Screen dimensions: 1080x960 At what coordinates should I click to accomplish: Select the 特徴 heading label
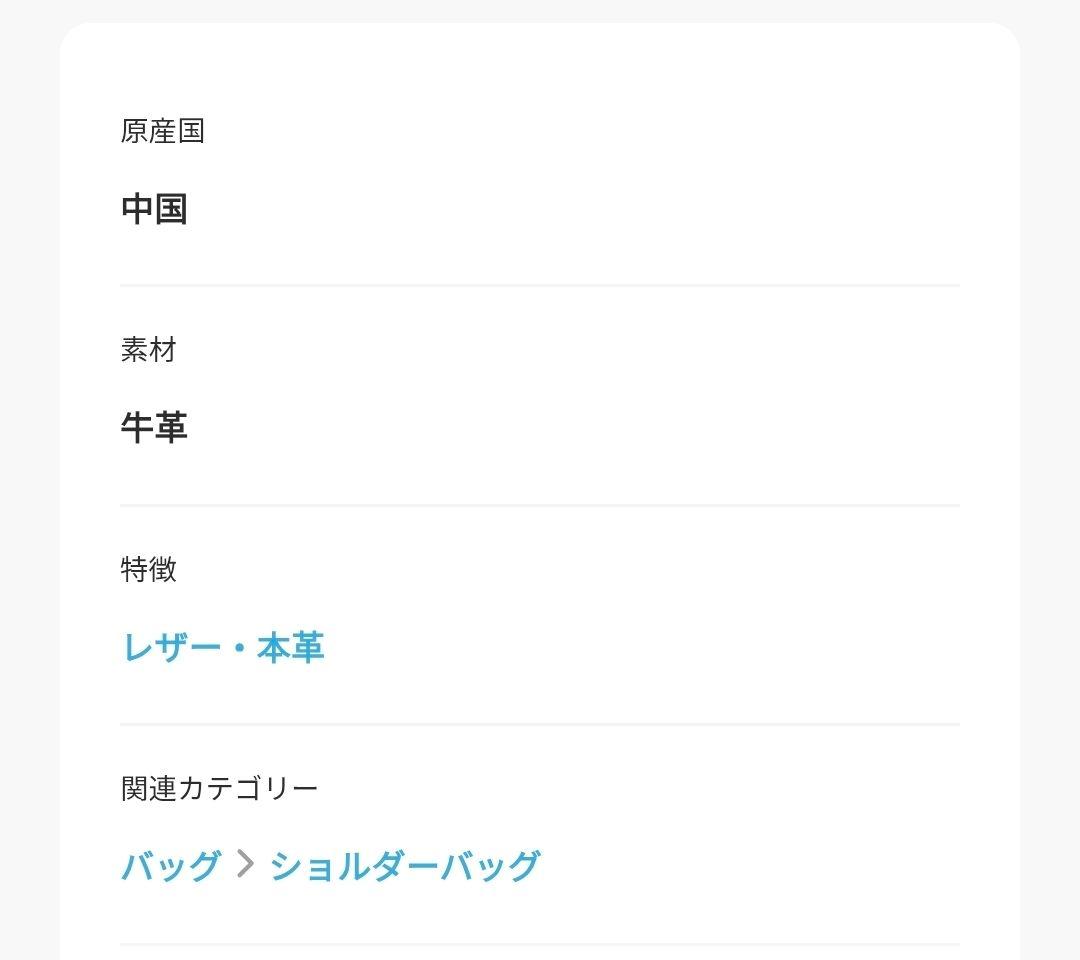(x=149, y=570)
